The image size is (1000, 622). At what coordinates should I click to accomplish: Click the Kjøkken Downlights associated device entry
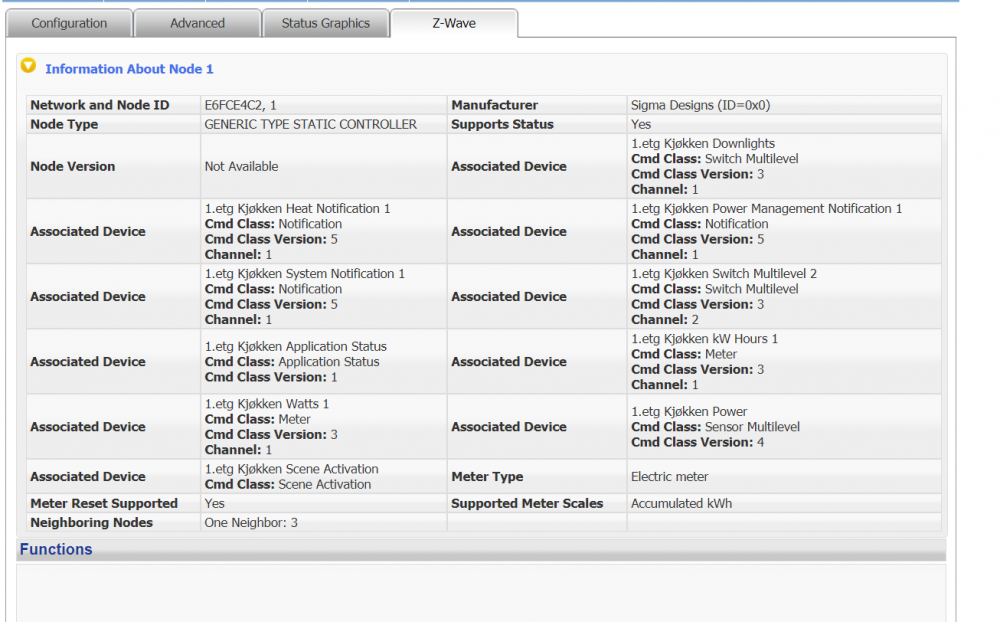703,144
